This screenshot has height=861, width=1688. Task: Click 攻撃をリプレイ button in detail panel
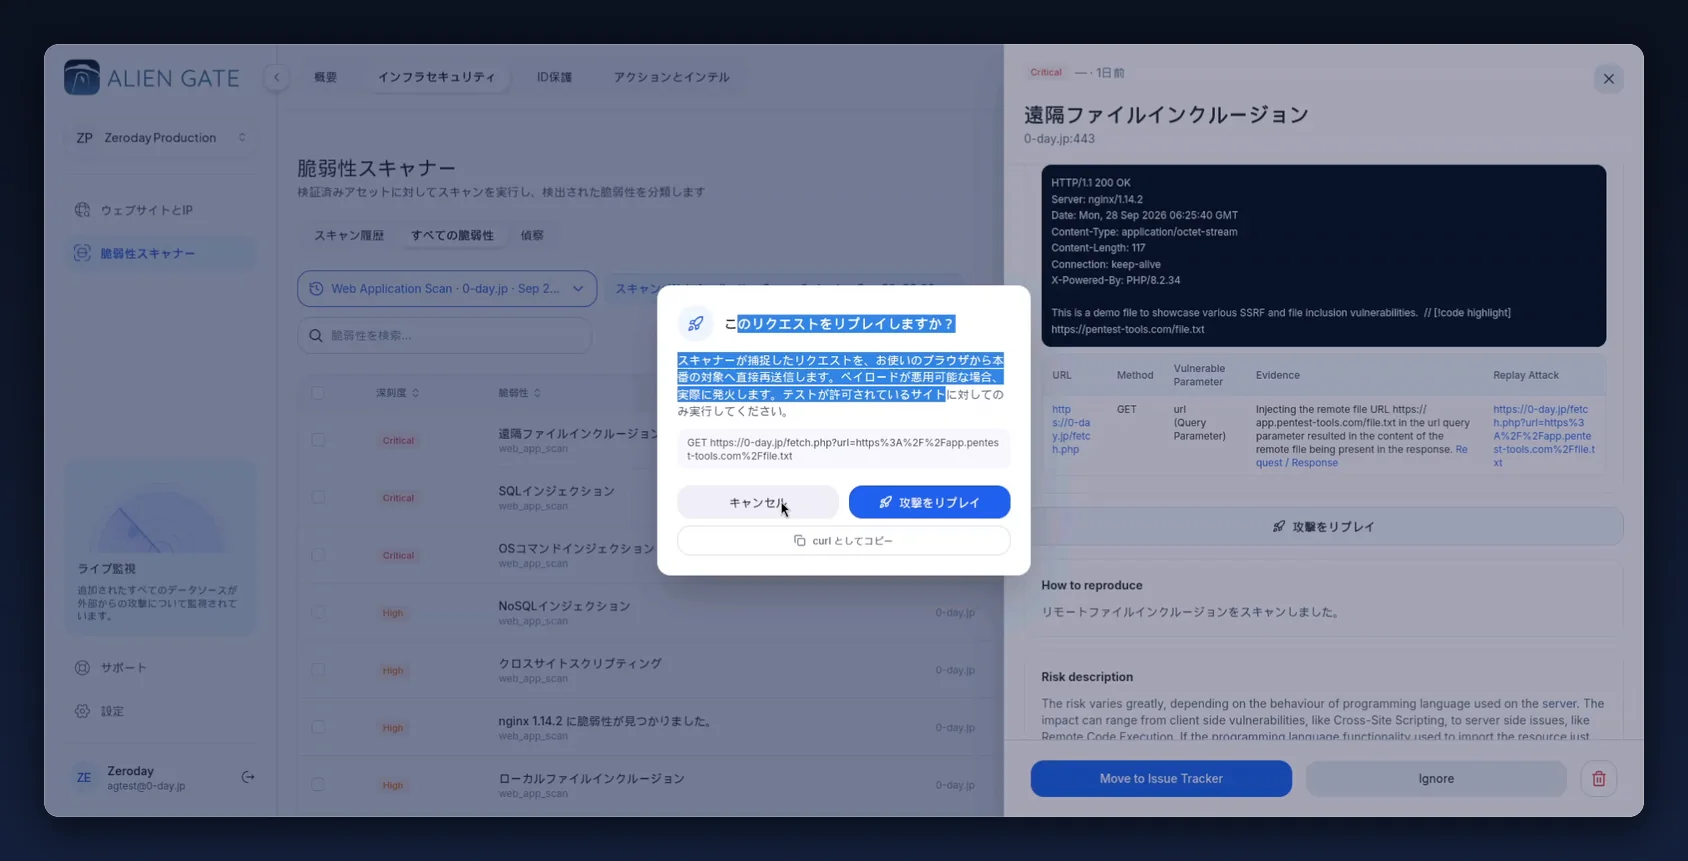(1323, 526)
